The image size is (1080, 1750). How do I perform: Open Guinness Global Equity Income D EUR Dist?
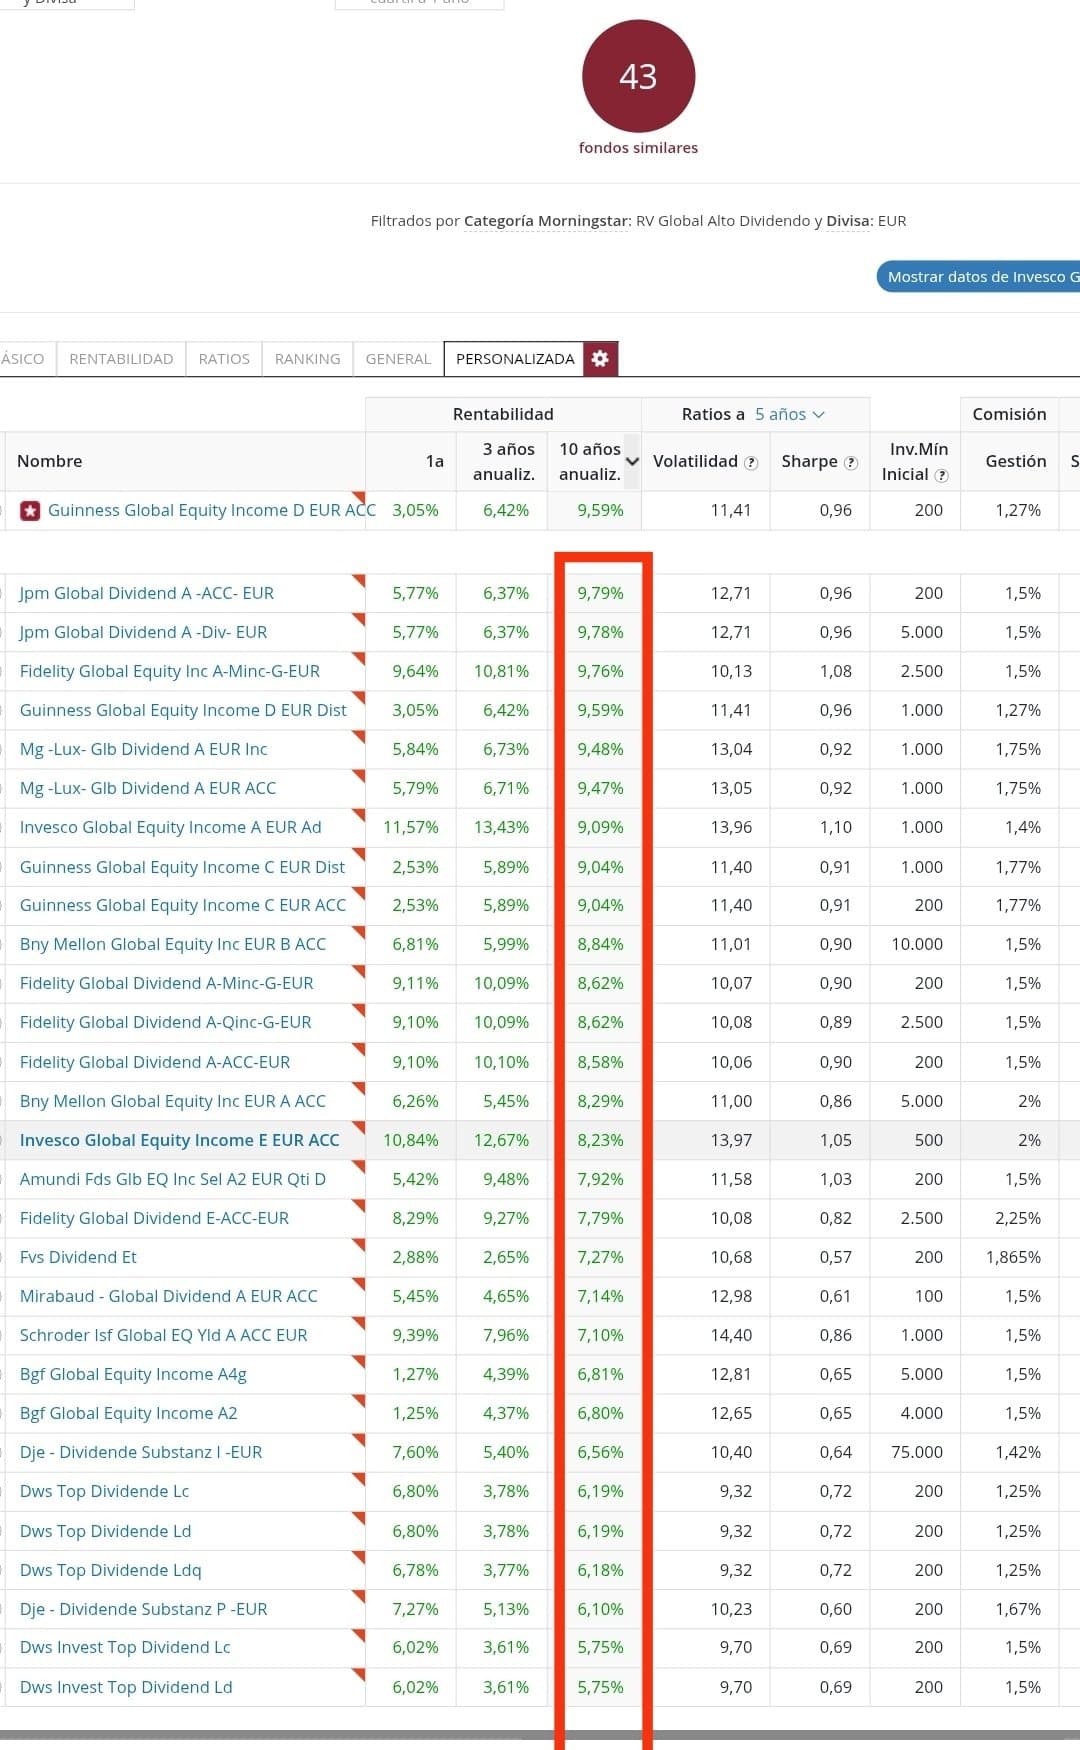(x=183, y=710)
